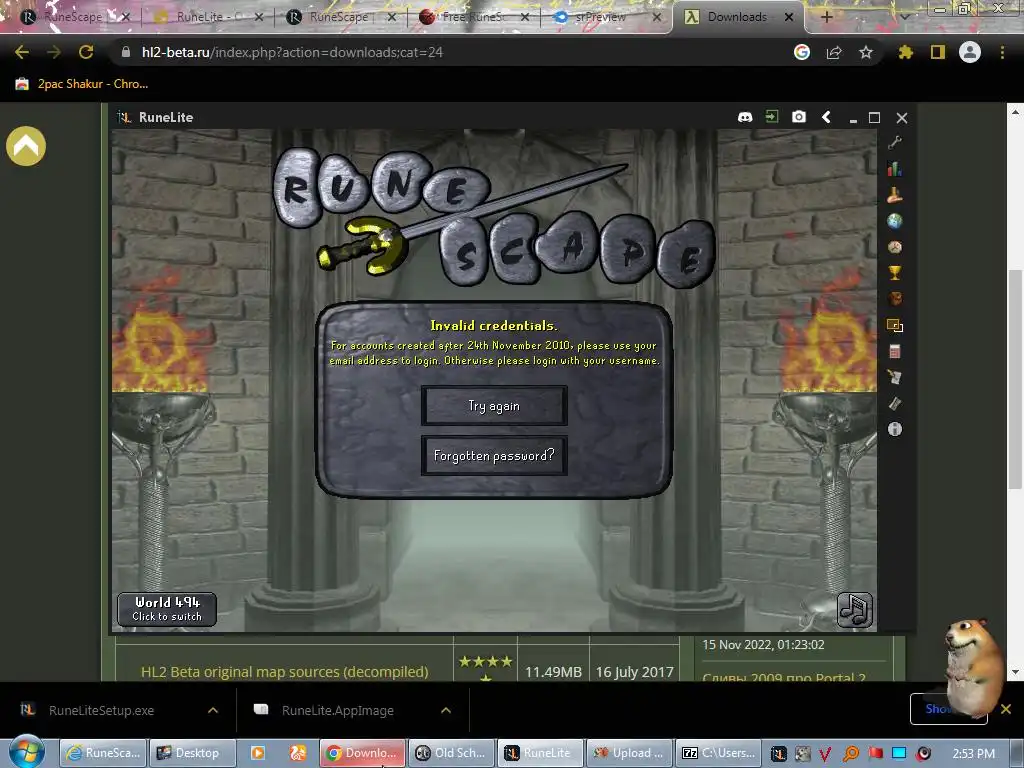This screenshot has height=768, width=1024.
Task: Switch to the Desktop taskbar item
Action: (x=191, y=753)
